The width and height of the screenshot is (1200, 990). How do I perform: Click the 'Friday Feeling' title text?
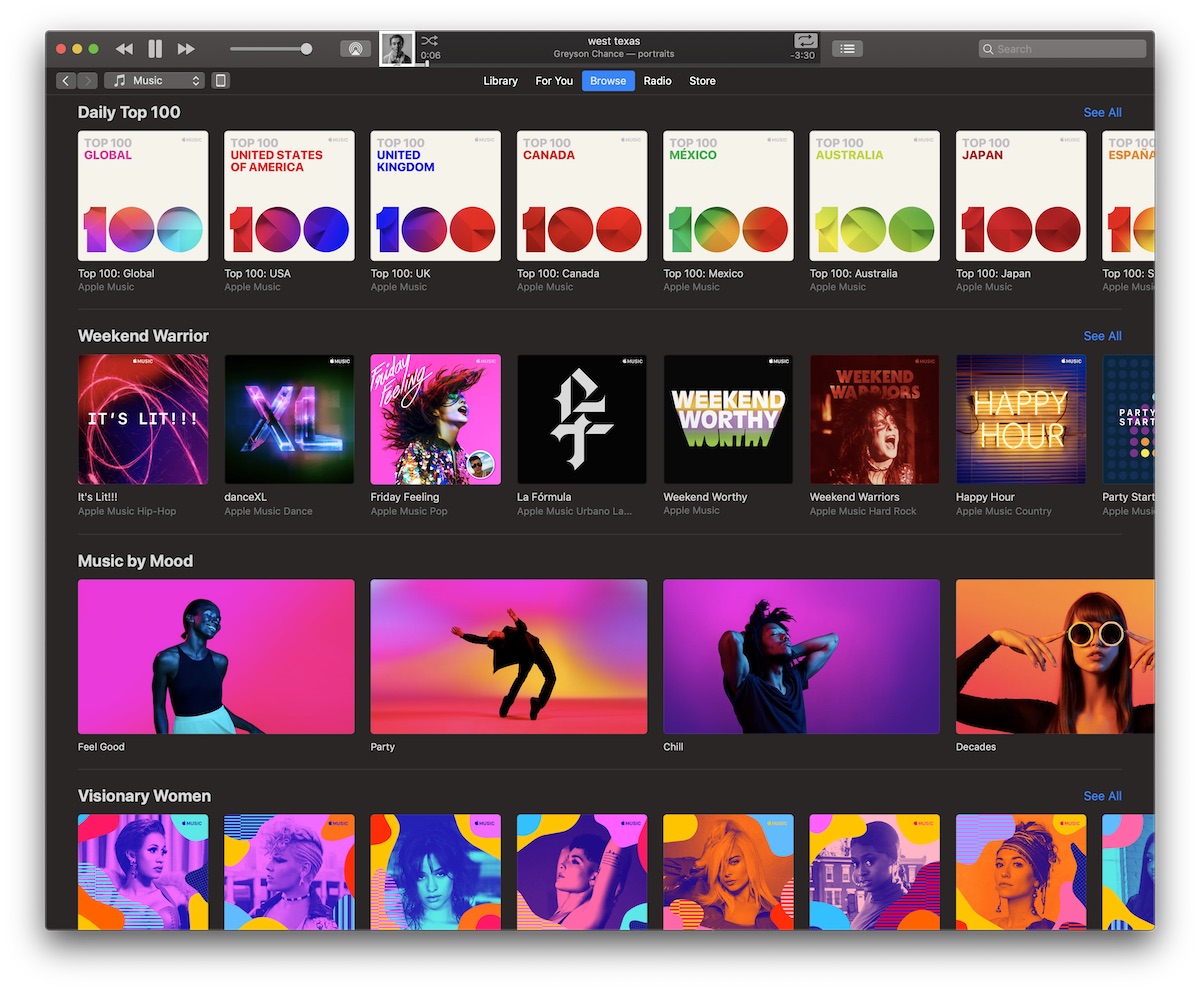pyautogui.click(x=405, y=497)
